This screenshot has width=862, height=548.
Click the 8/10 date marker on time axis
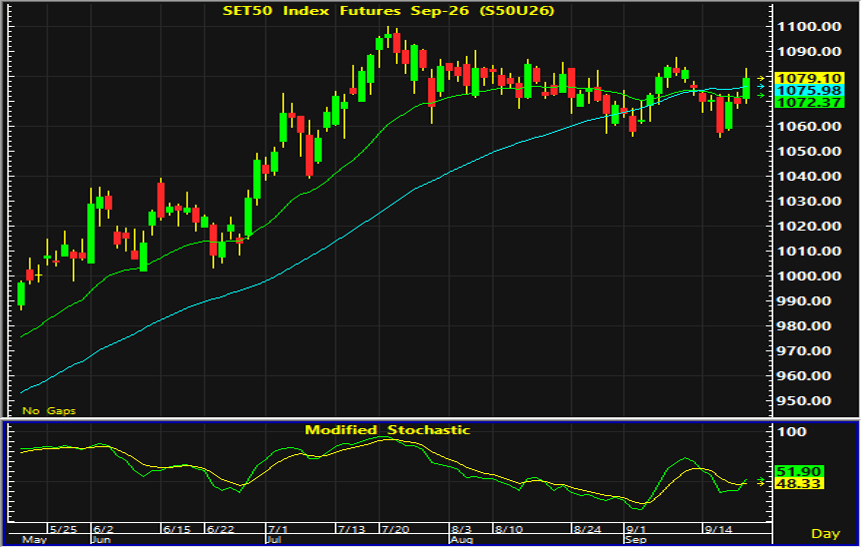point(509,529)
